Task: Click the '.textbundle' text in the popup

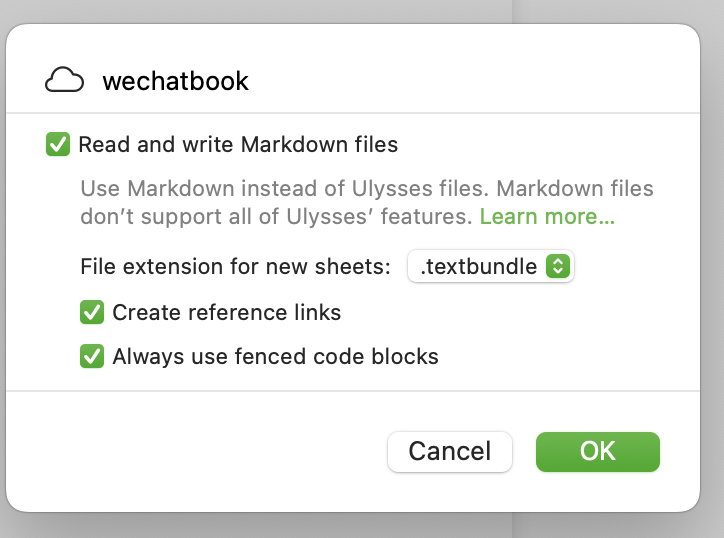Action: (x=478, y=267)
